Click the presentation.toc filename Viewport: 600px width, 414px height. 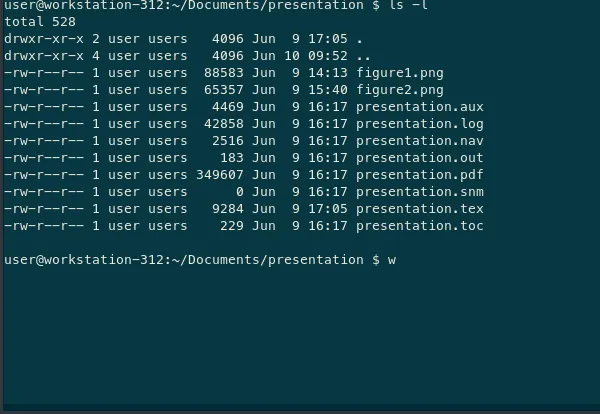coord(420,226)
